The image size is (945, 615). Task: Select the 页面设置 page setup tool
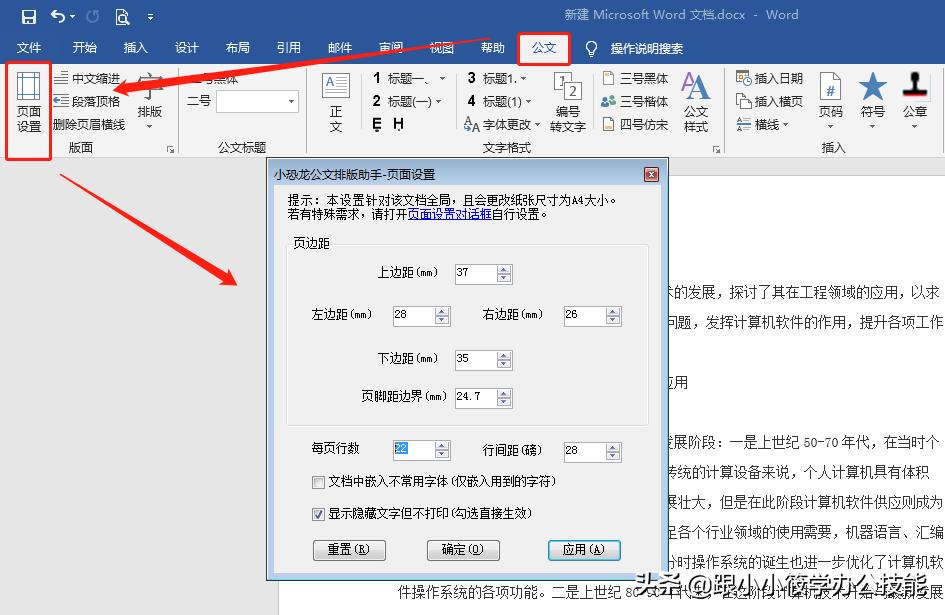pyautogui.click(x=27, y=103)
